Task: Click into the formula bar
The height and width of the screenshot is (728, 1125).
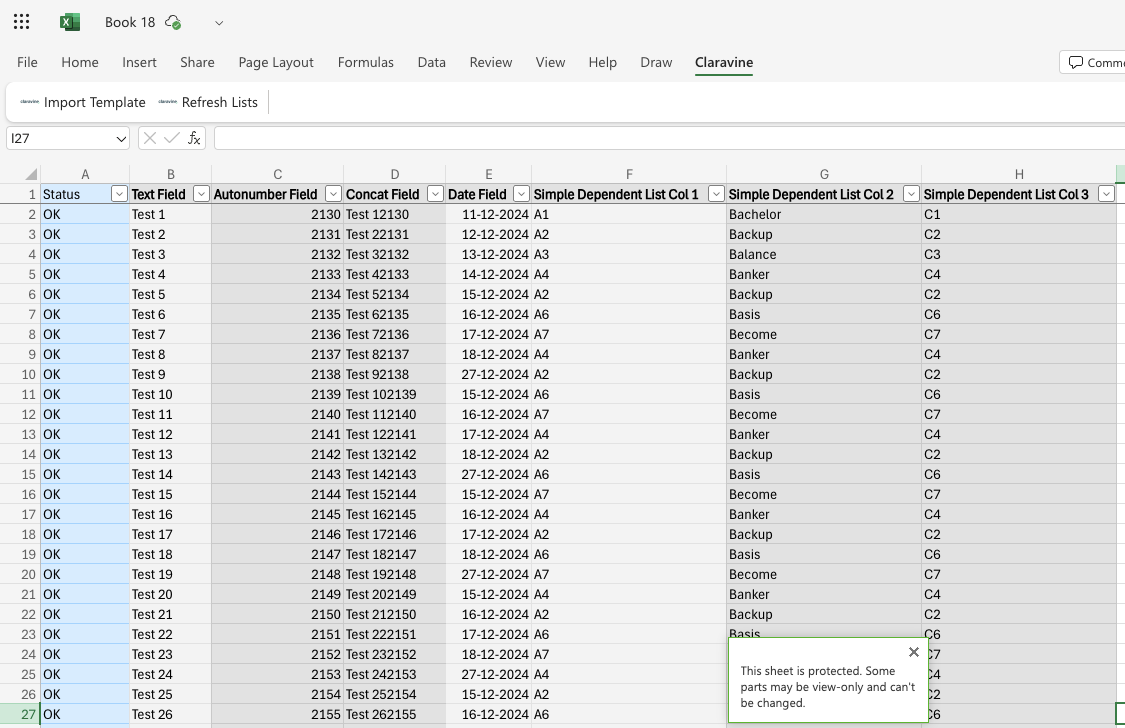Action: (x=669, y=138)
